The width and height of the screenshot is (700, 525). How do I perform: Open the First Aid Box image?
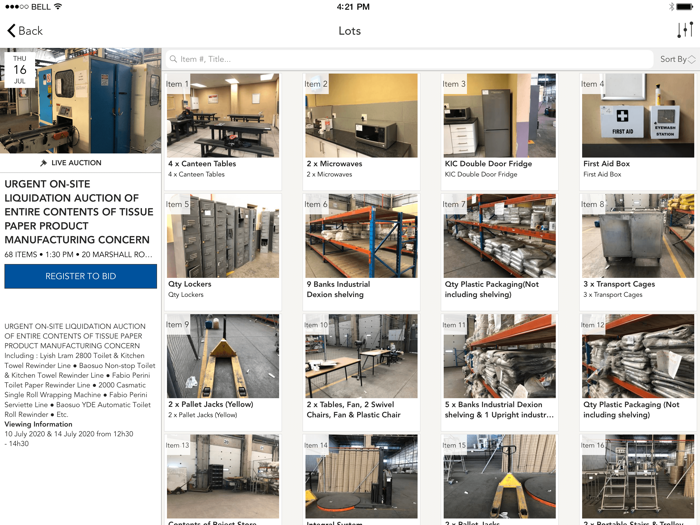tap(638, 116)
